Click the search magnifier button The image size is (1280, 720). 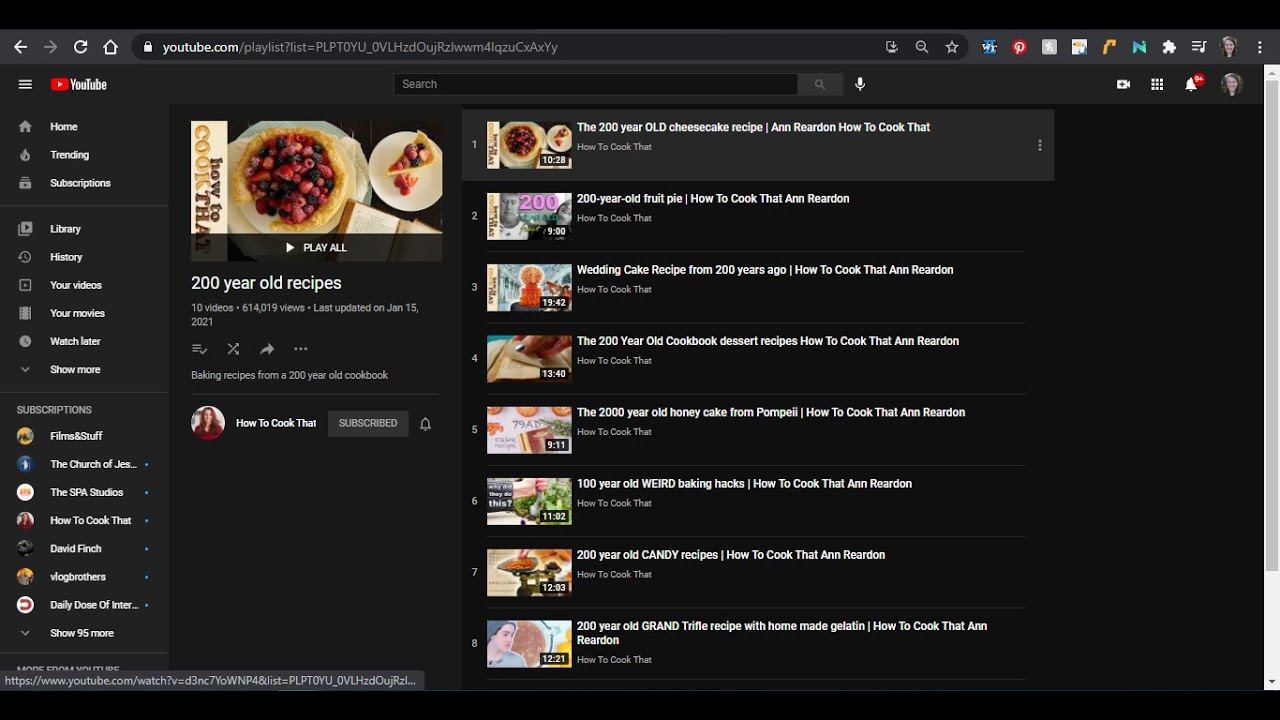820,84
